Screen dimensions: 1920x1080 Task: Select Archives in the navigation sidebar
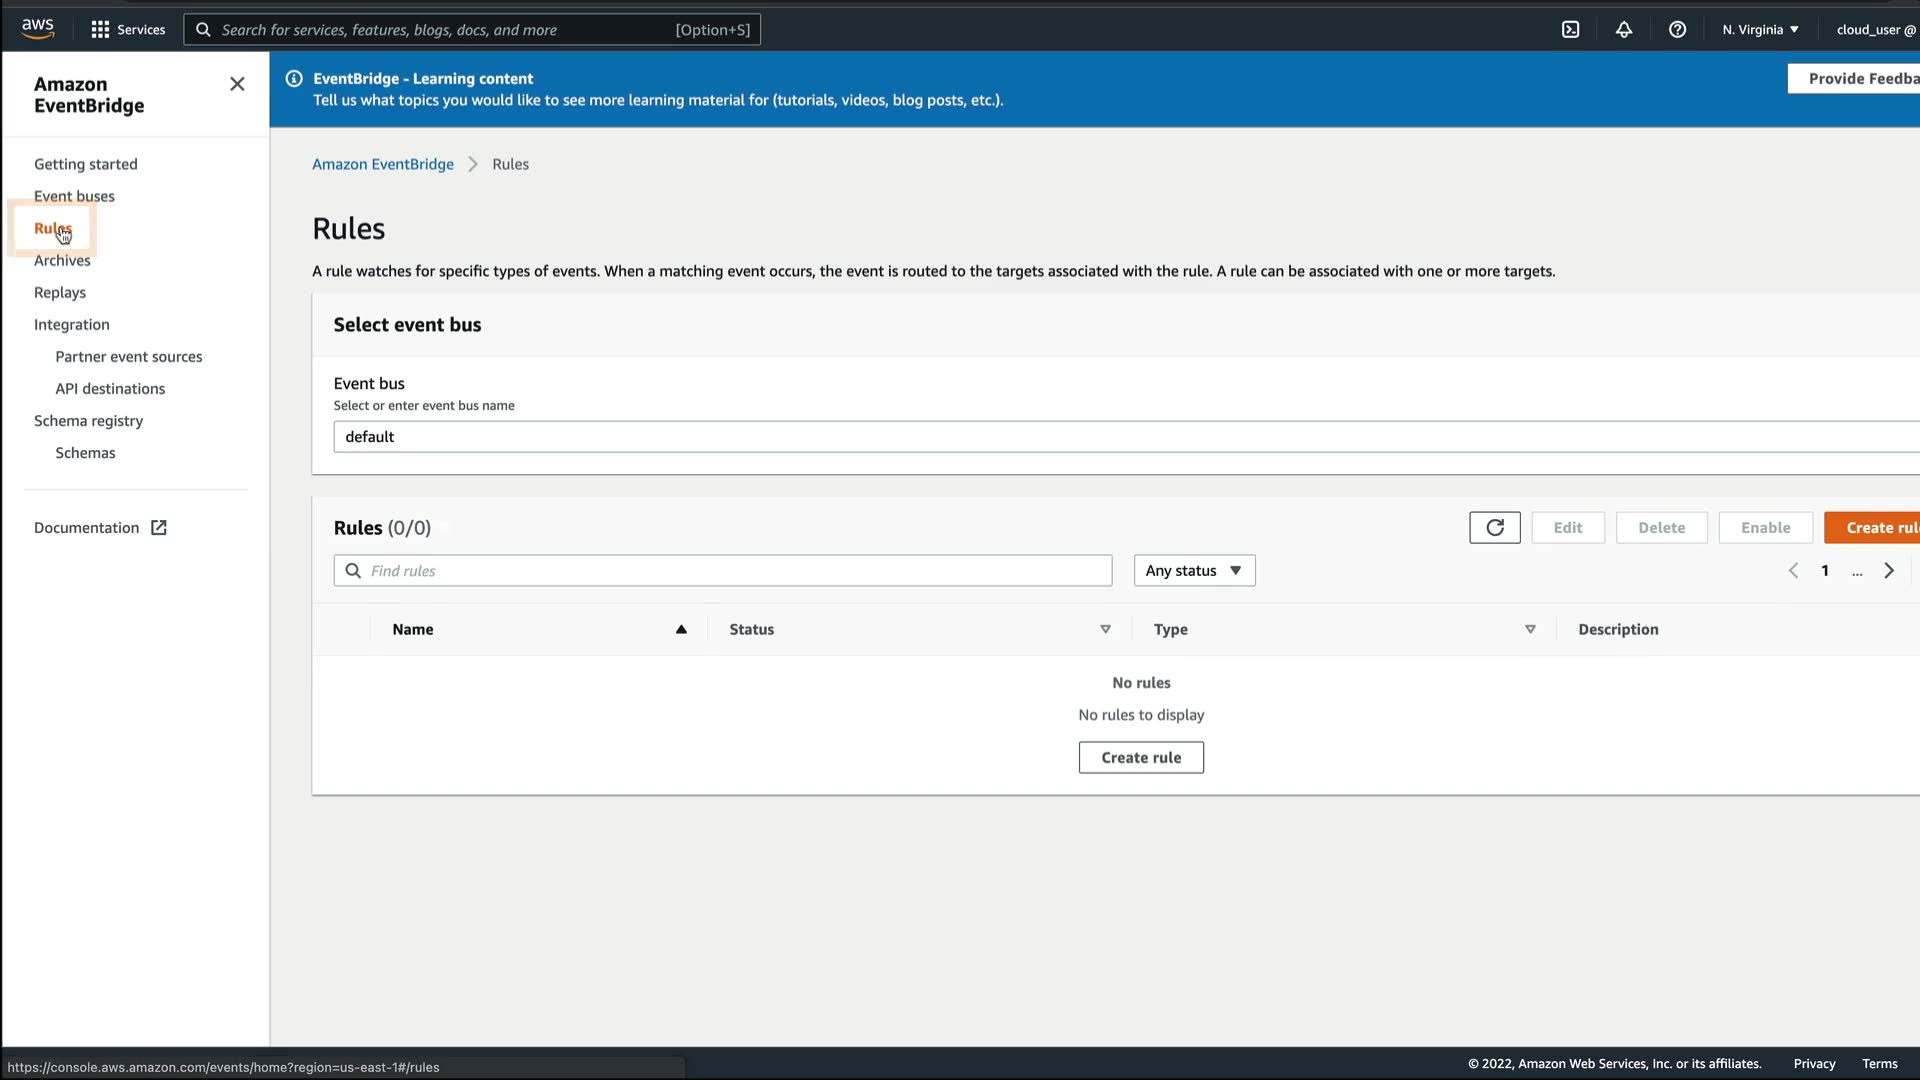click(x=62, y=260)
